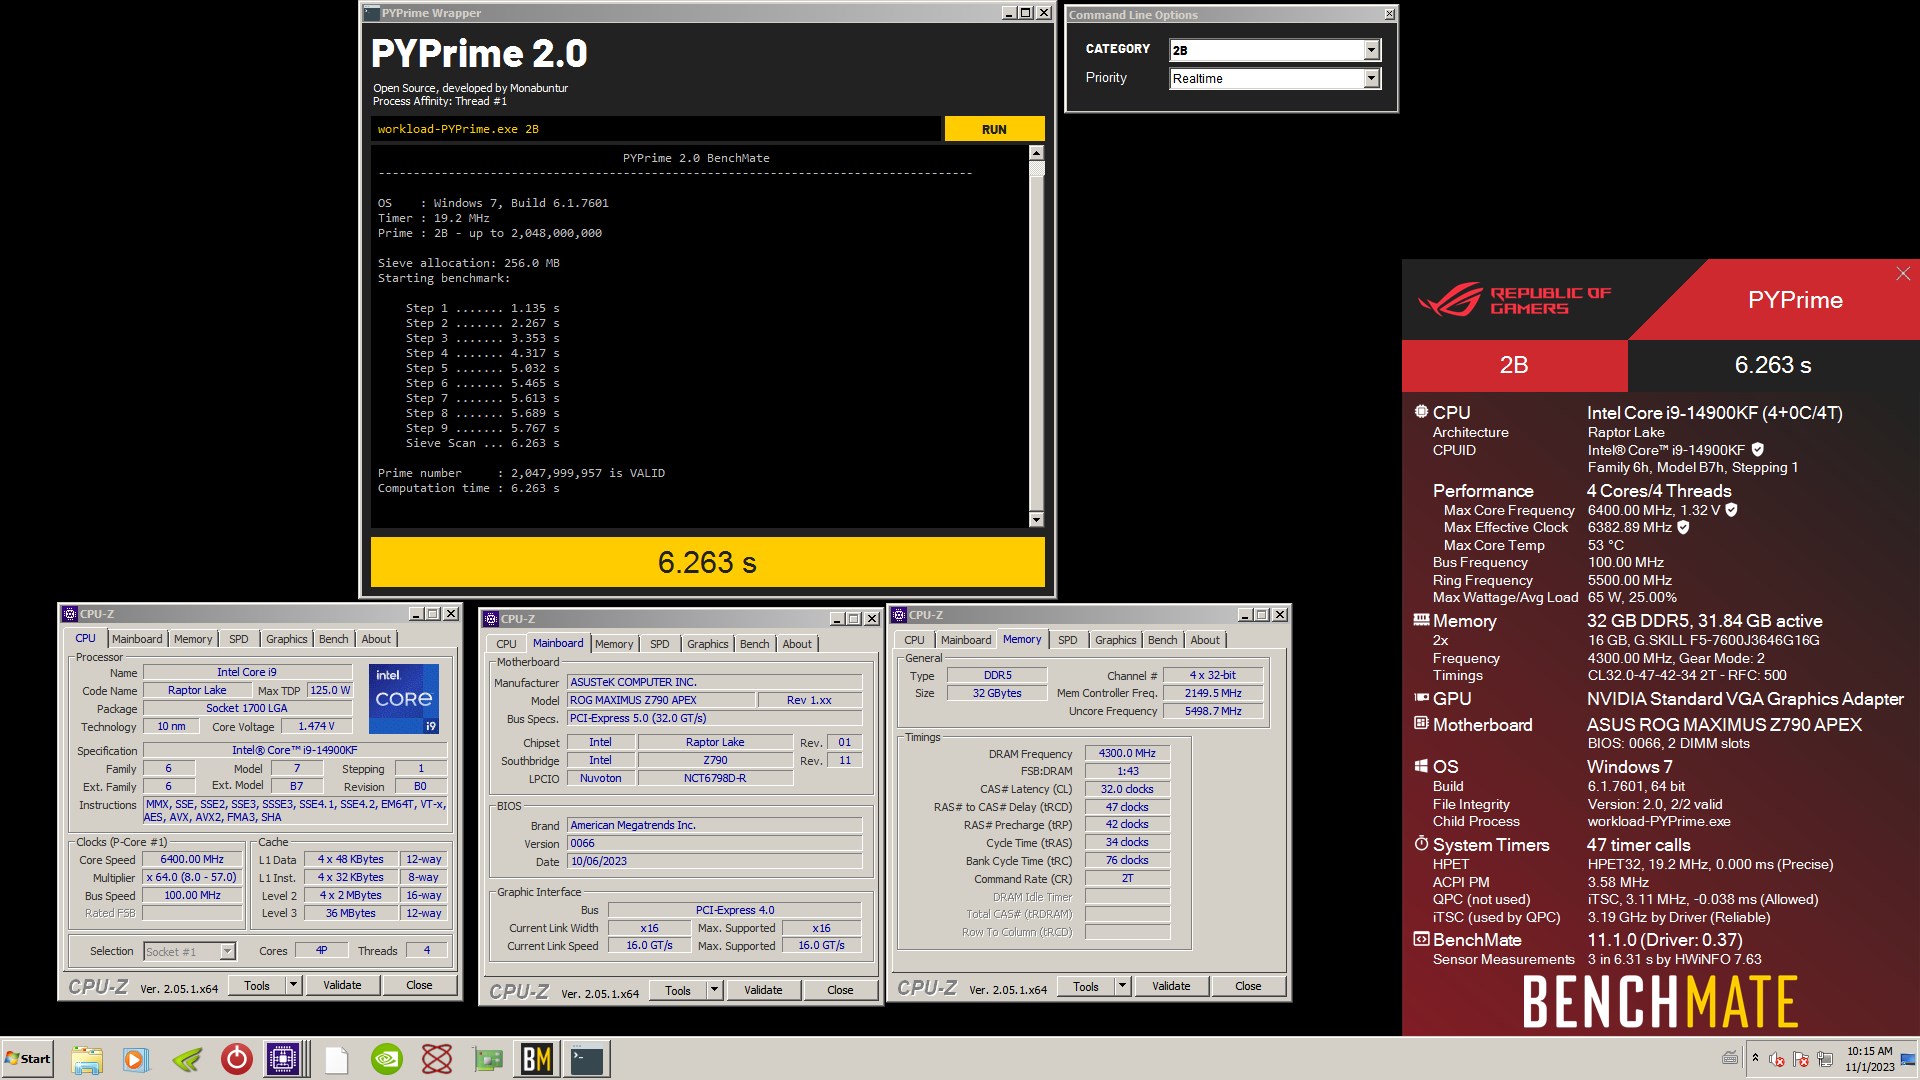
Task: Open the Socket #1 selection dropdown
Action: click(x=189, y=951)
